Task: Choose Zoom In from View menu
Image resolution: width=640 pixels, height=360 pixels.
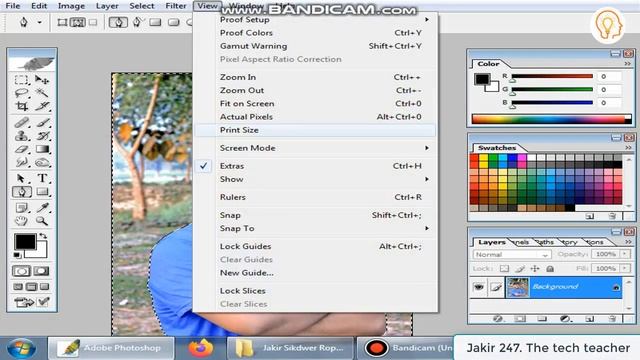Action: tap(315, 77)
